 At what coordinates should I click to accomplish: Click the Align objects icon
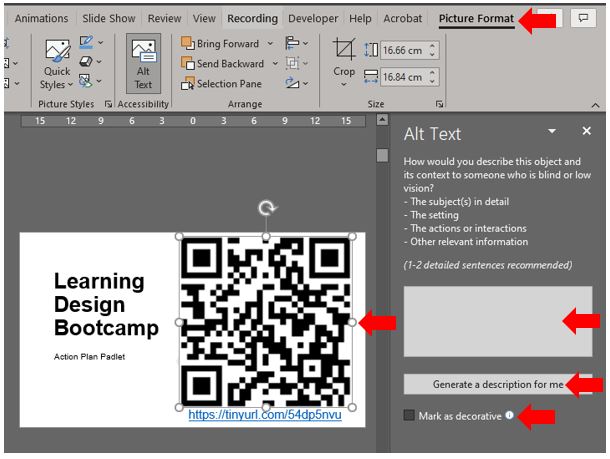pos(292,43)
